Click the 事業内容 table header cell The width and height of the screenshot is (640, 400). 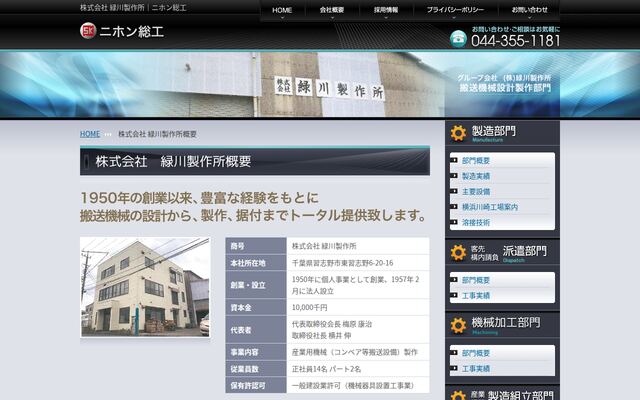click(256, 352)
